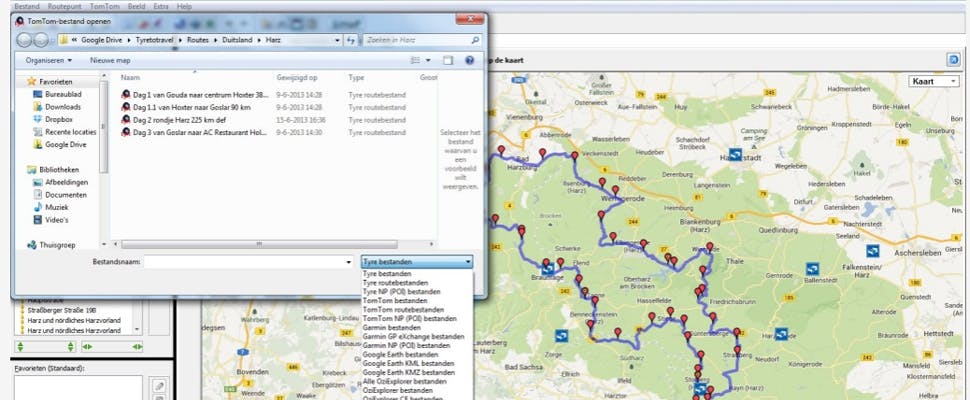Click the blue help icon in dialog
970x400 pixels.
click(469, 61)
